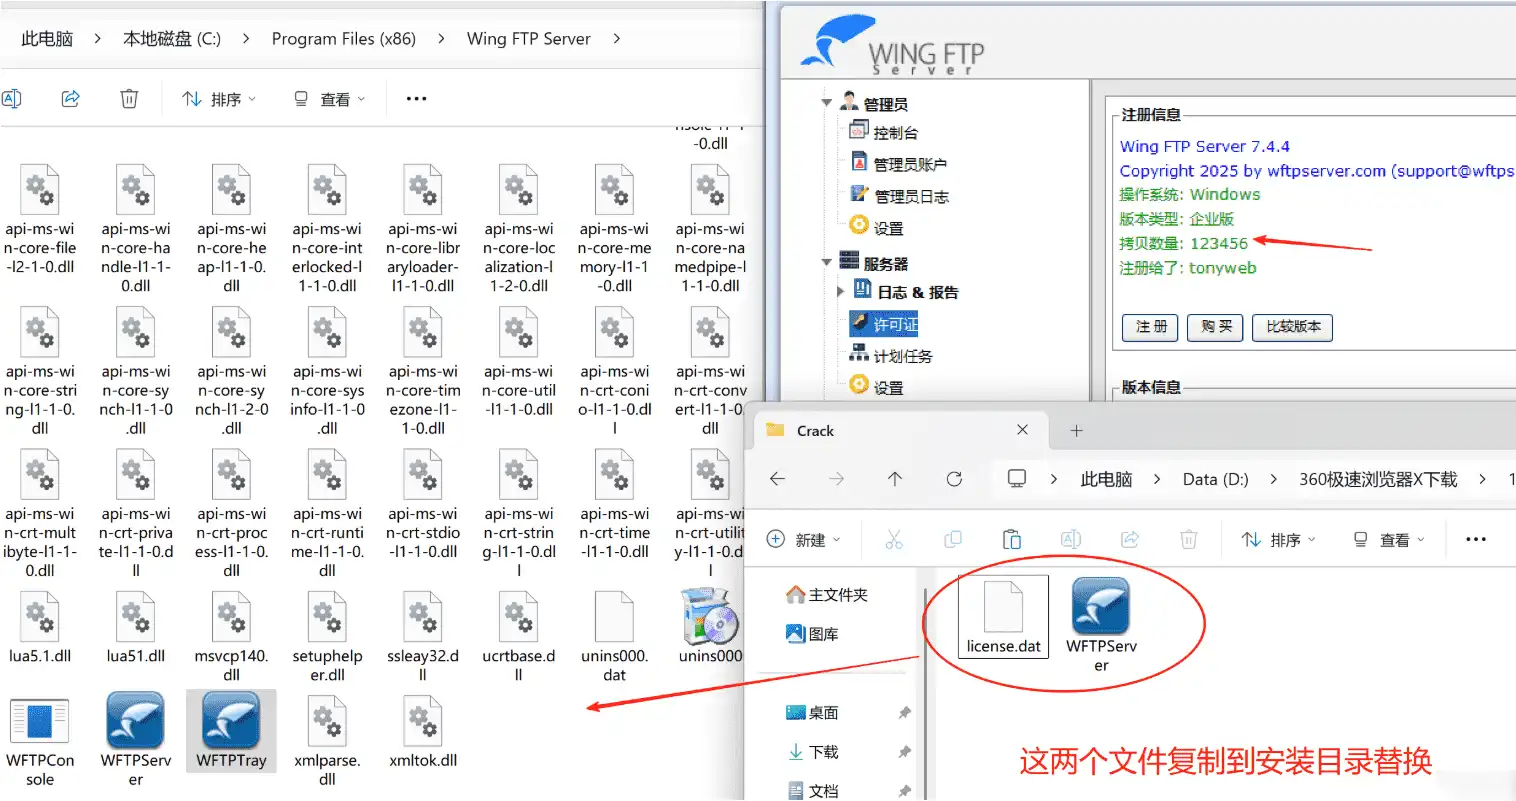Collapse the 服务器 tree node
Viewport: 1516px width, 801px height.
[826, 262]
